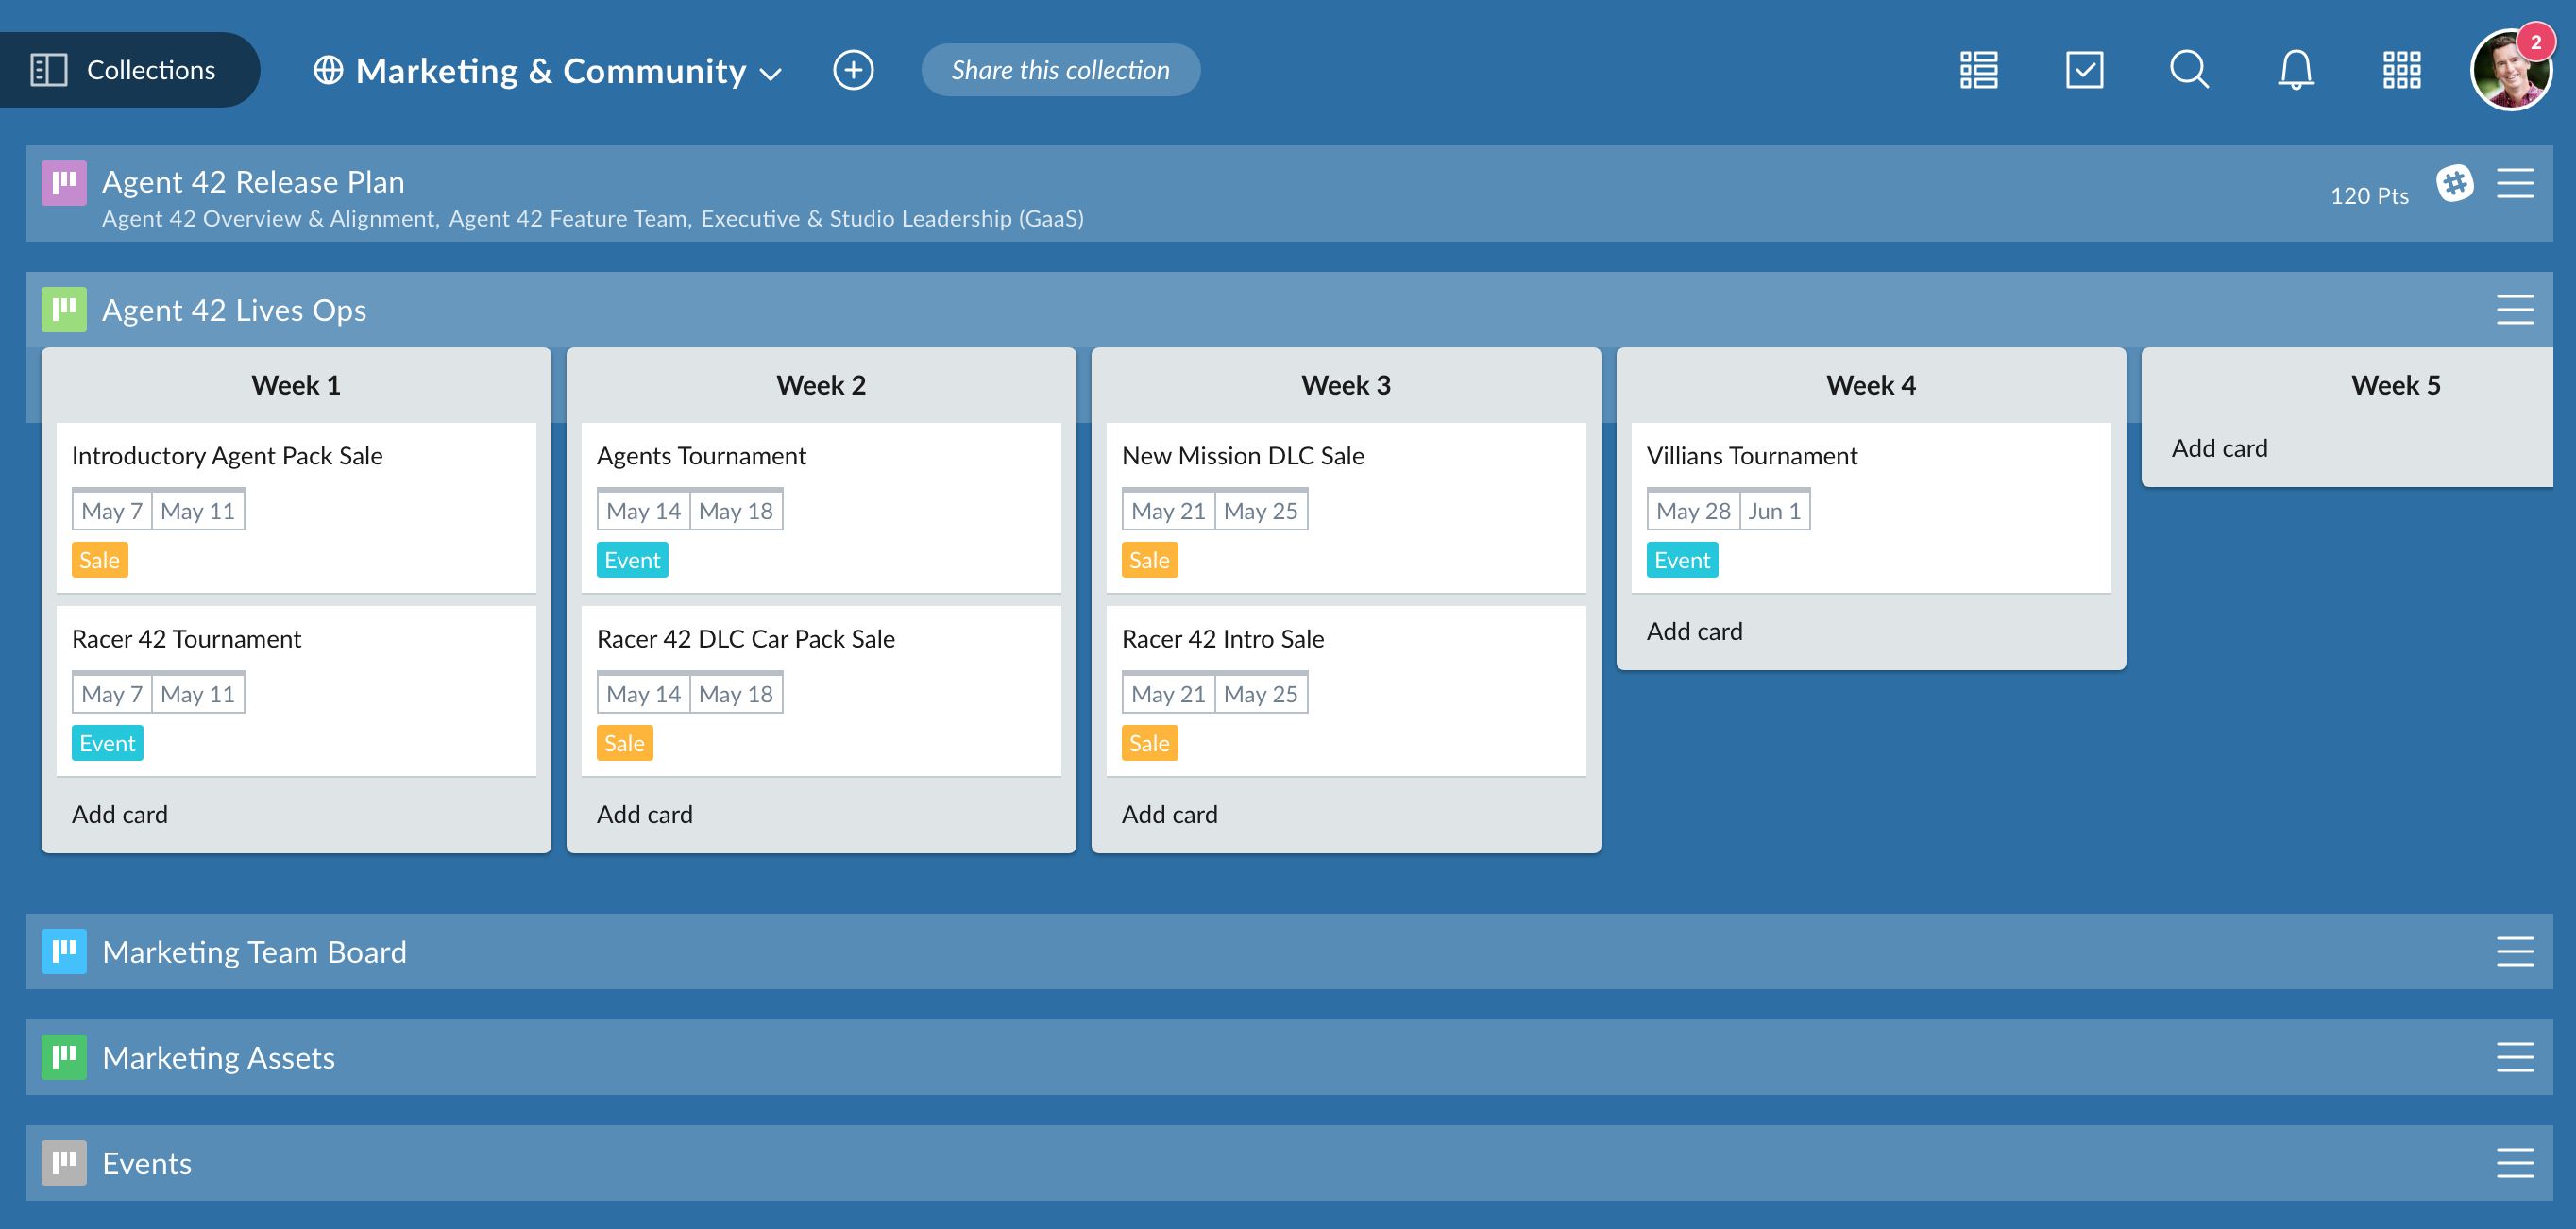Click Add card under Week 5
Image resolution: width=2576 pixels, height=1229 pixels.
pos(2218,447)
